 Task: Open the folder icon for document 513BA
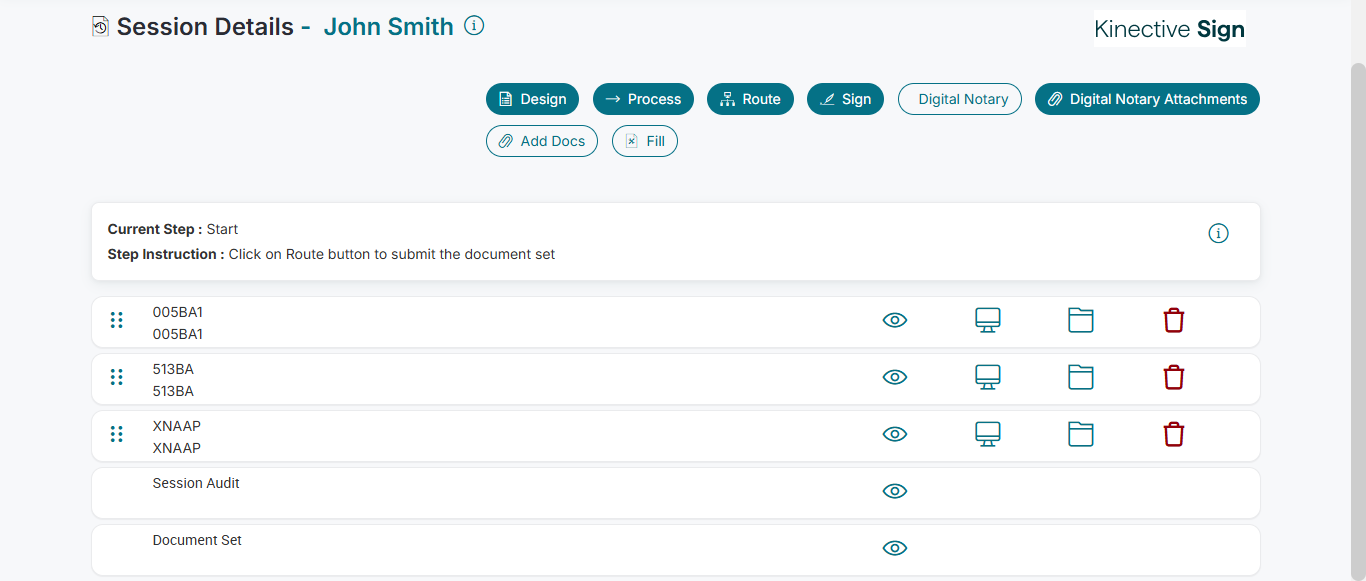pyautogui.click(x=1081, y=378)
